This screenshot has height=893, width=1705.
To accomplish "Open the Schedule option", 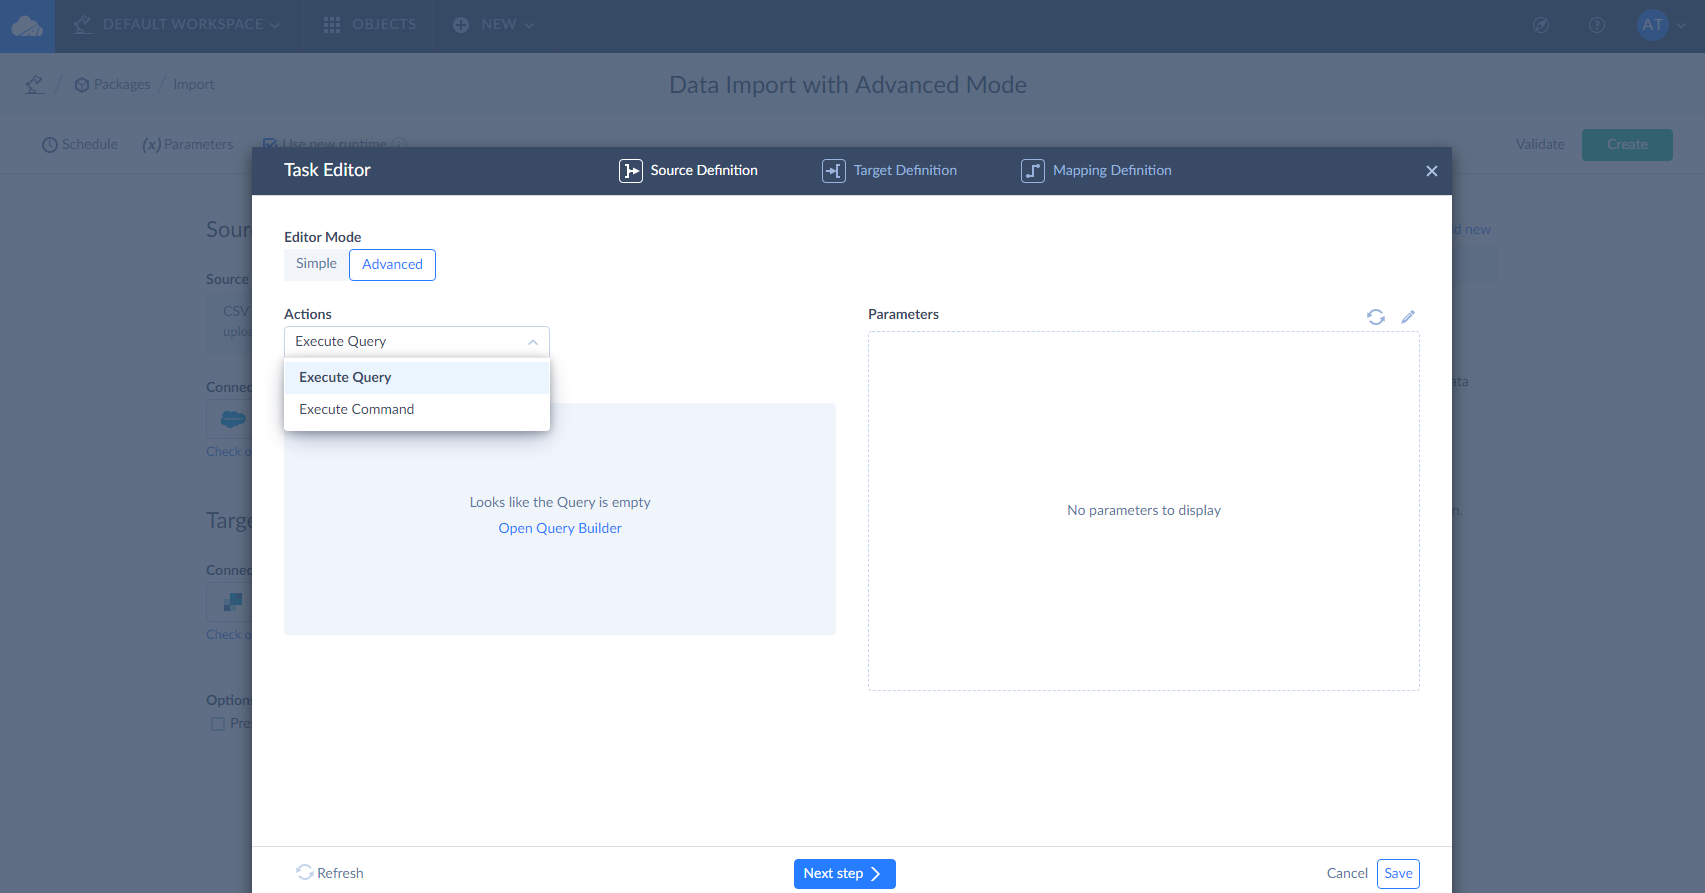I will pyautogui.click(x=80, y=145).
